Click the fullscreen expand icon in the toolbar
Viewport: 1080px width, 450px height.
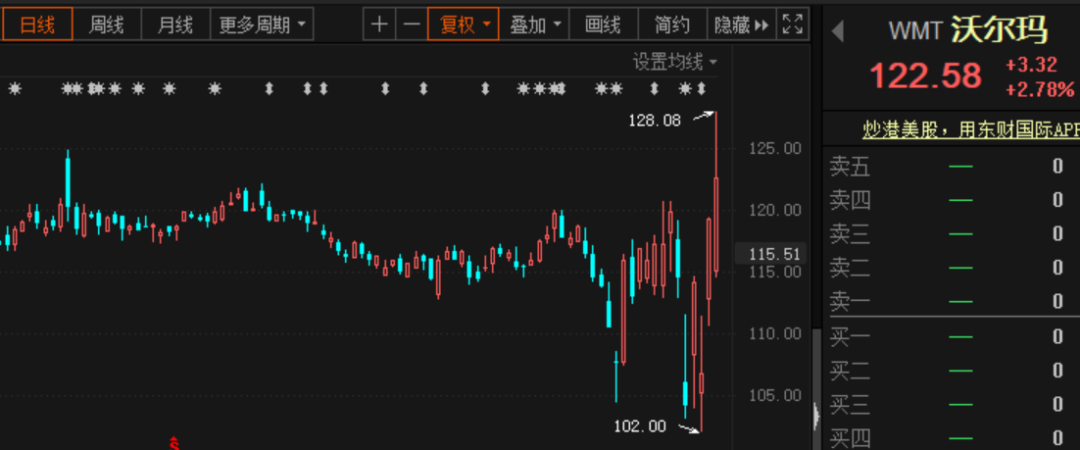pyautogui.click(x=792, y=25)
